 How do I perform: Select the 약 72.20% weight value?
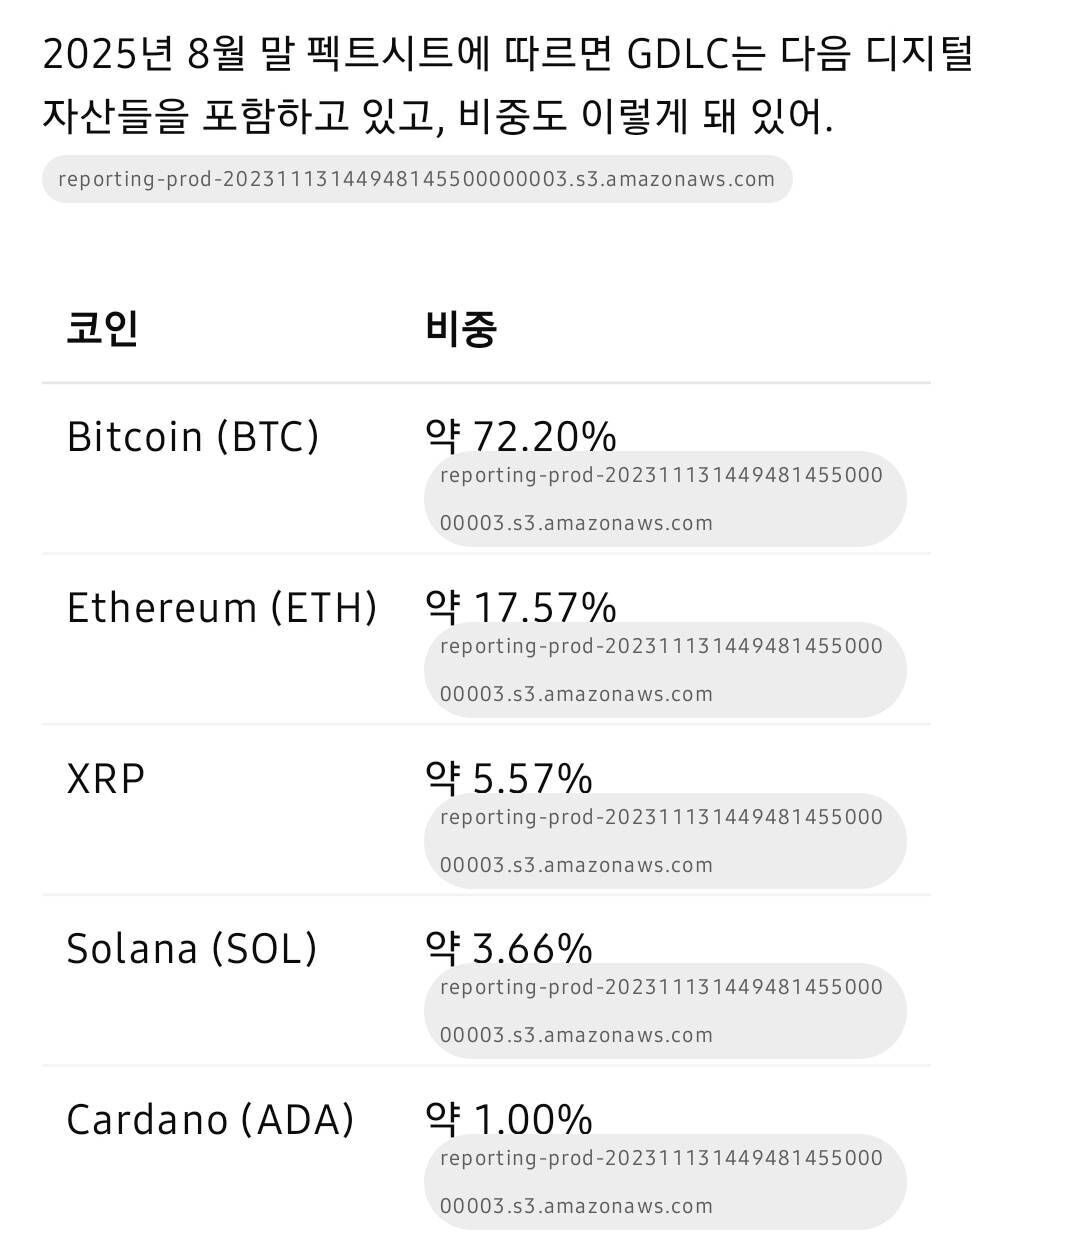coord(520,436)
